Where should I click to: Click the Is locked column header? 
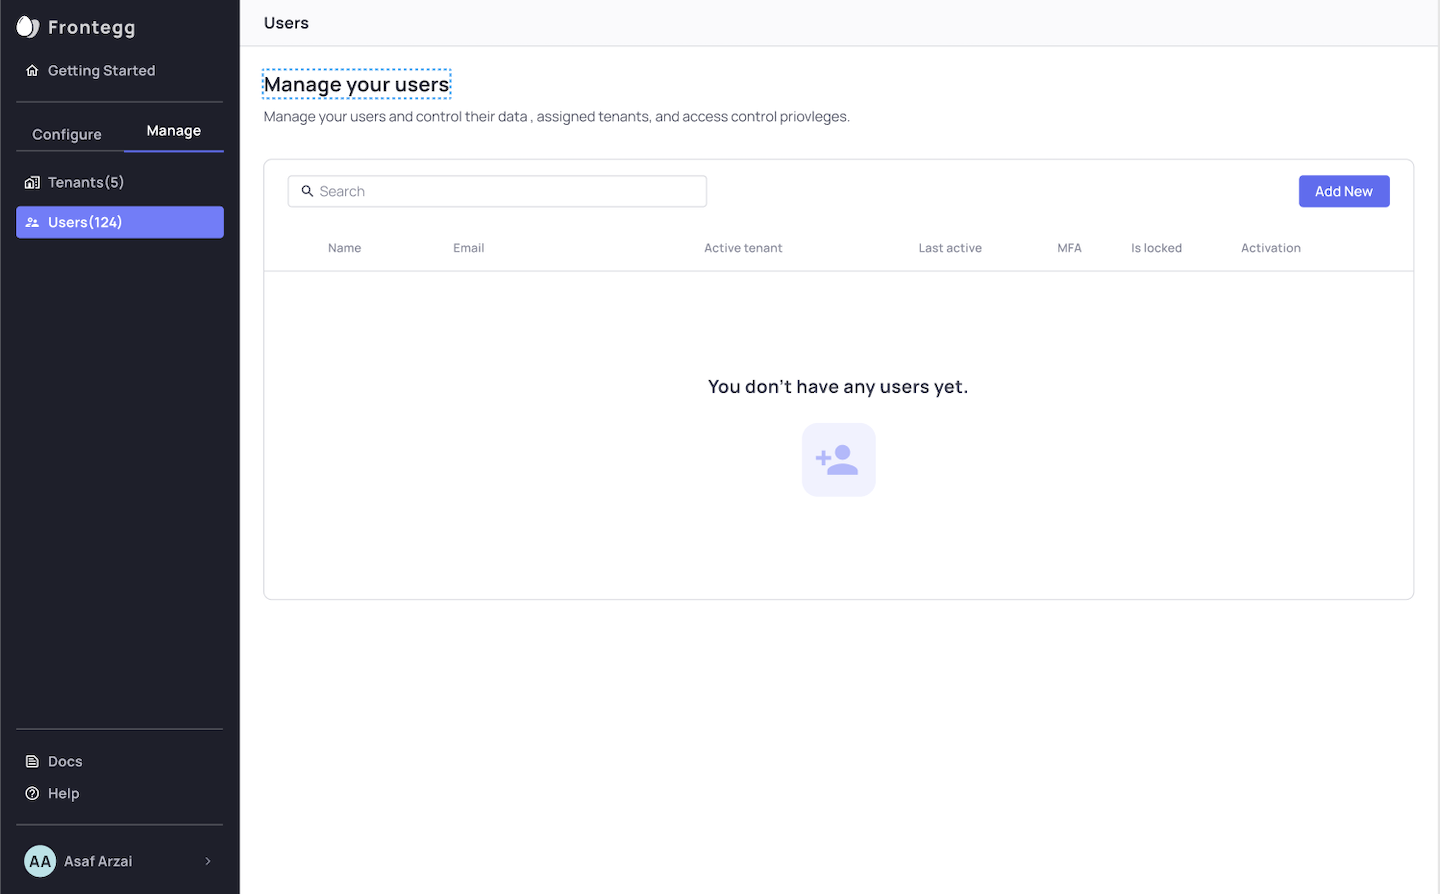click(1156, 248)
